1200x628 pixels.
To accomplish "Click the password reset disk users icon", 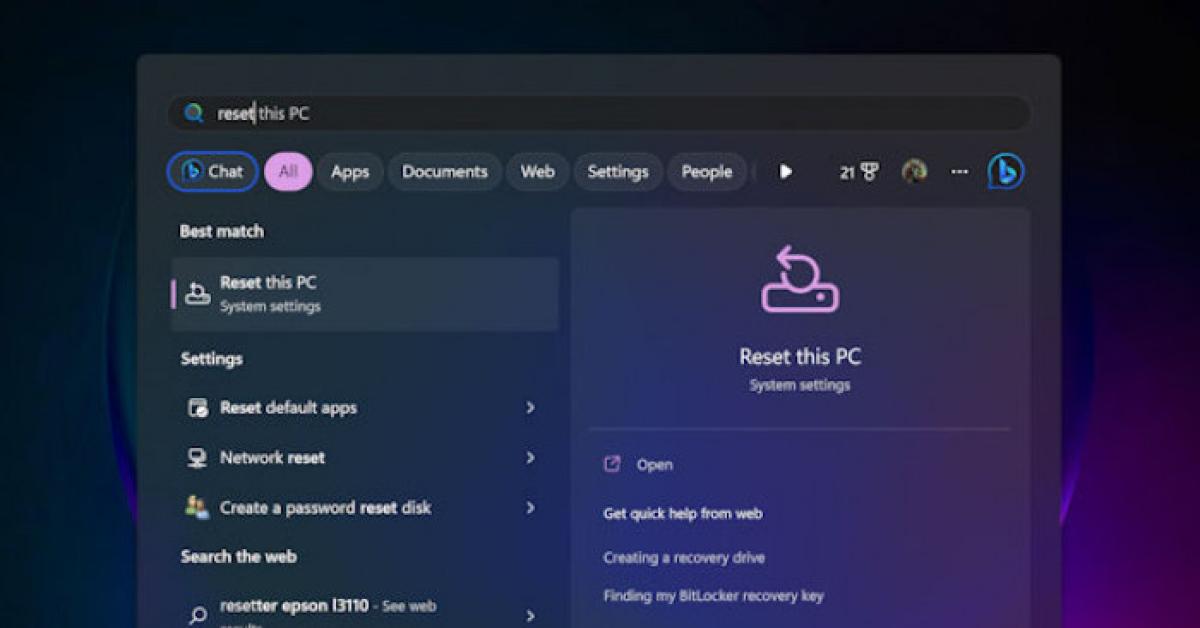I will (197, 507).
